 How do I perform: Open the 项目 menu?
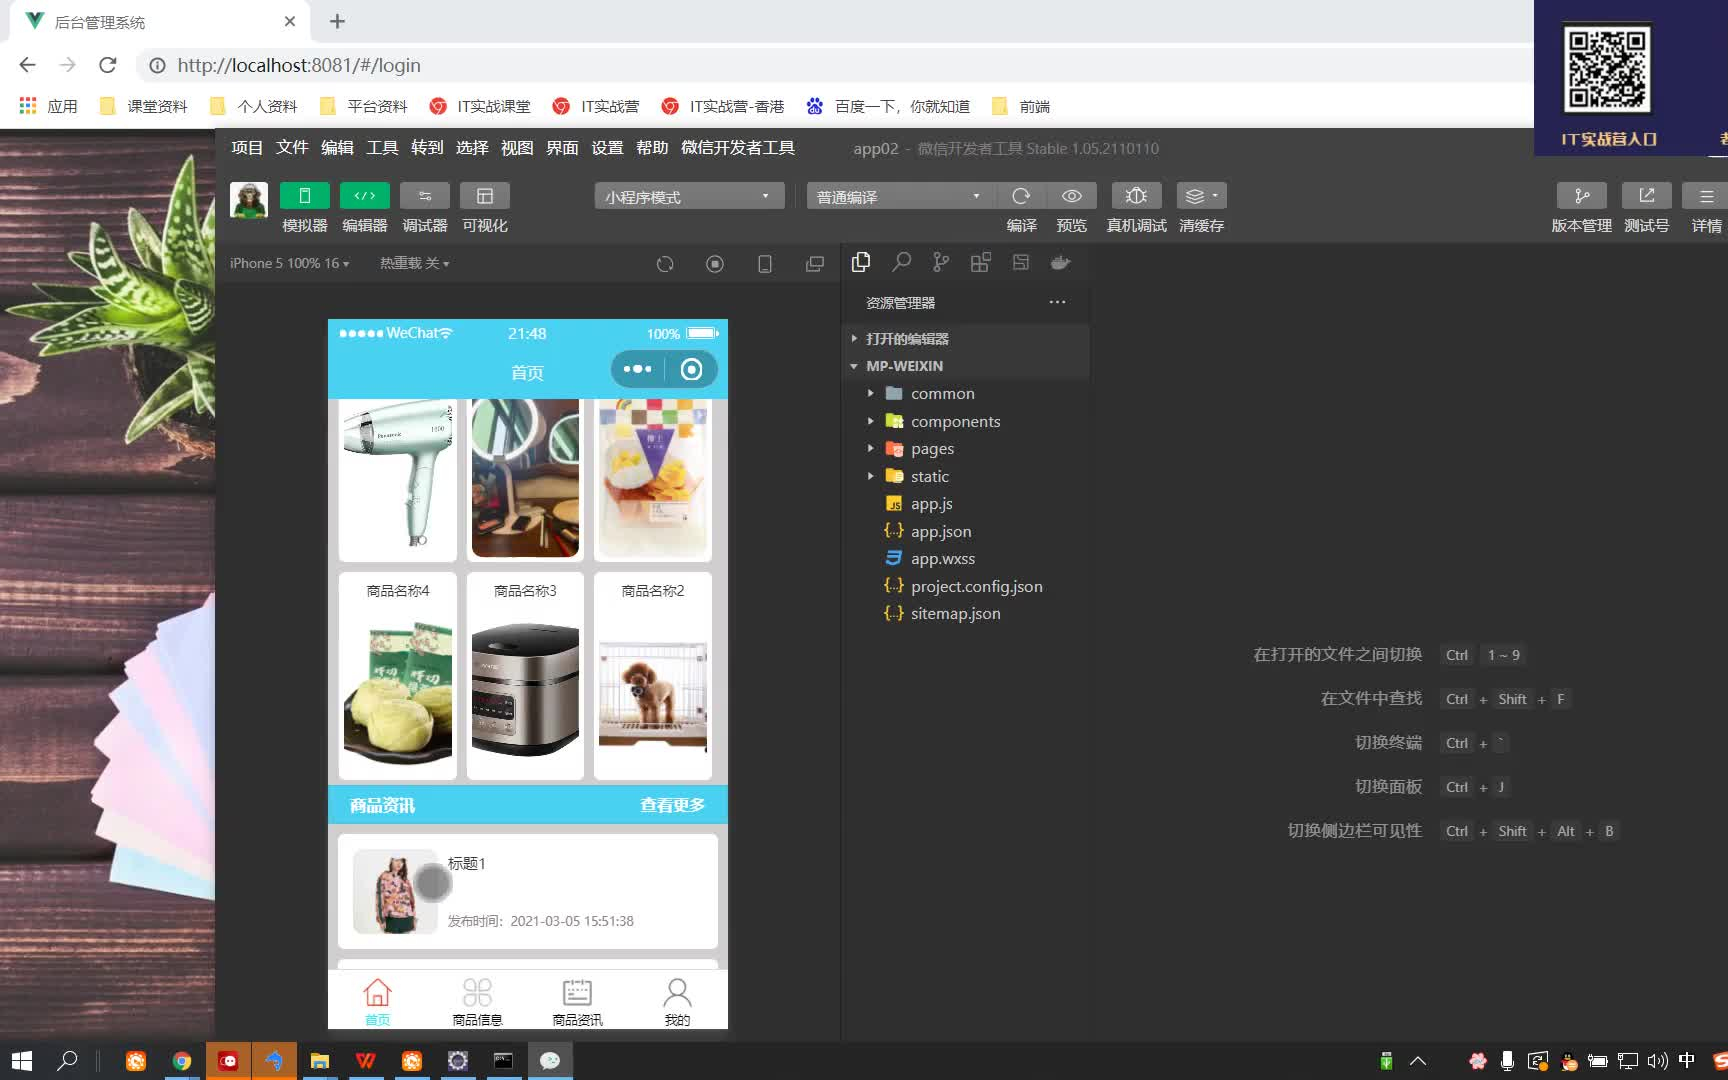247,148
